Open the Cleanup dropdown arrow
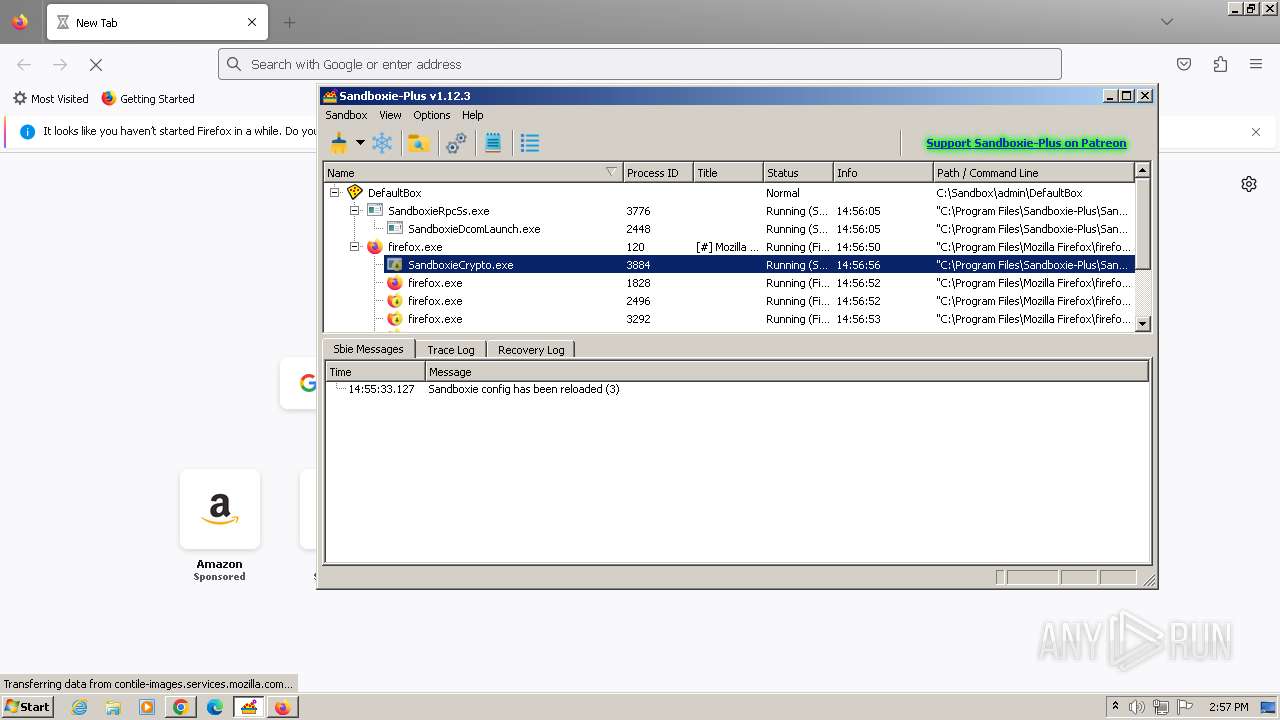This screenshot has width=1280, height=720. [360, 143]
